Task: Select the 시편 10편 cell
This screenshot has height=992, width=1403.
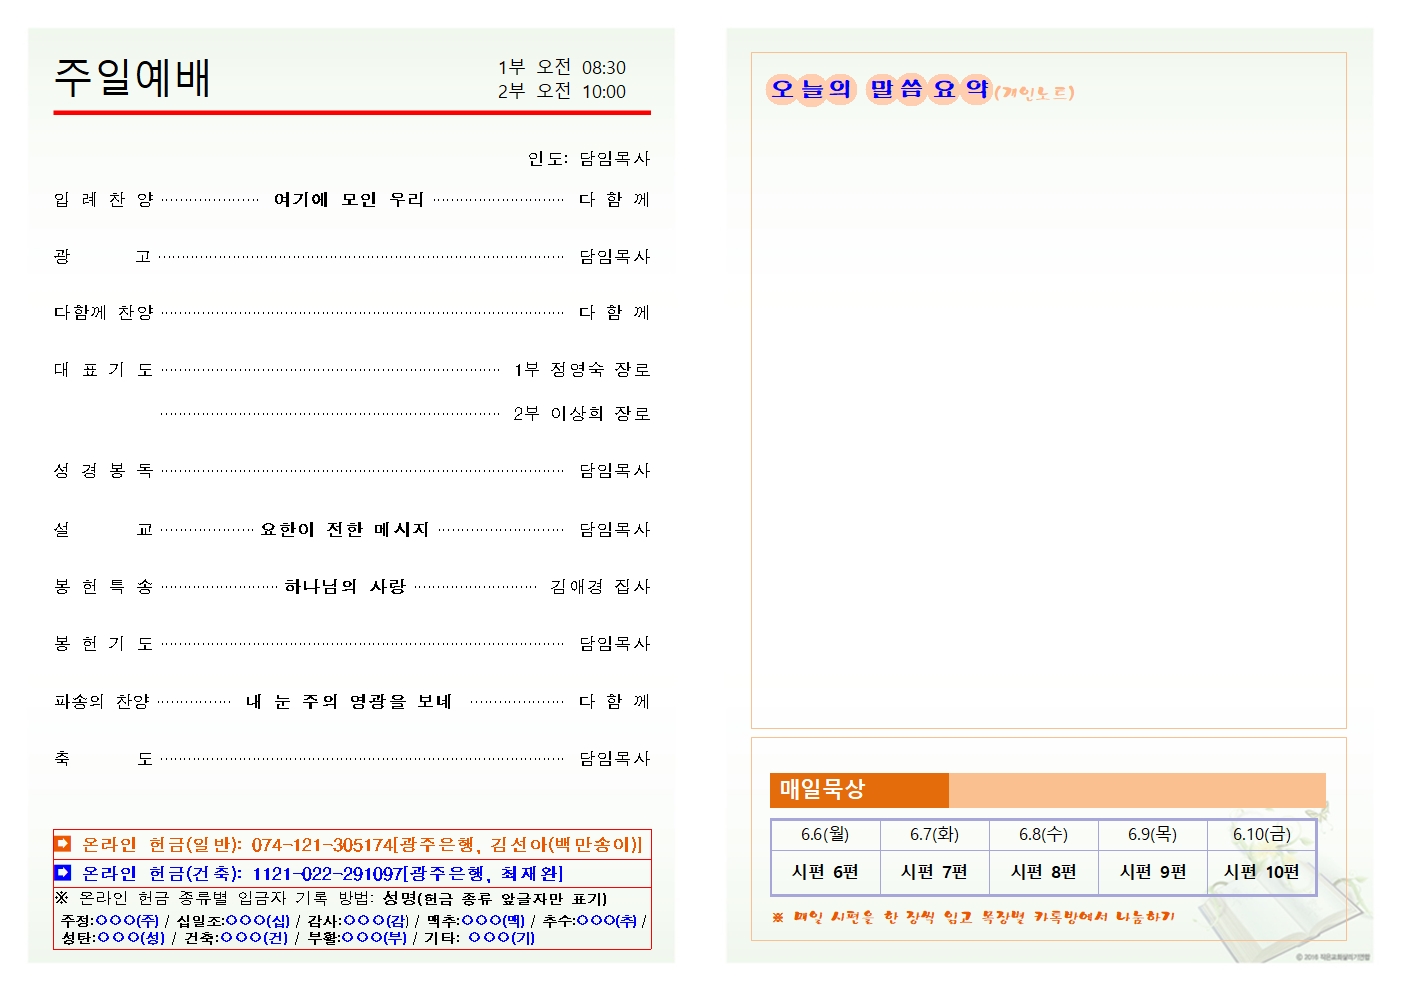Action: tap(1261, 872)
